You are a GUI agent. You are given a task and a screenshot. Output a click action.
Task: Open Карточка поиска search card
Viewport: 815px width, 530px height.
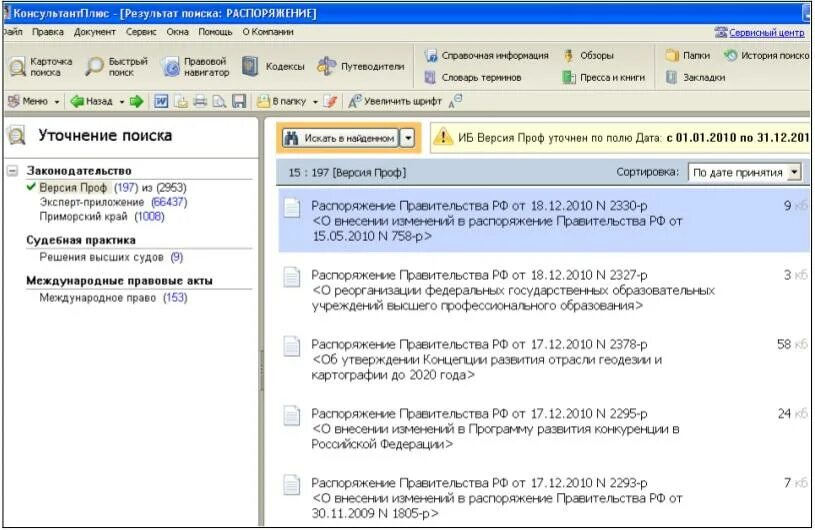[41, 67]
